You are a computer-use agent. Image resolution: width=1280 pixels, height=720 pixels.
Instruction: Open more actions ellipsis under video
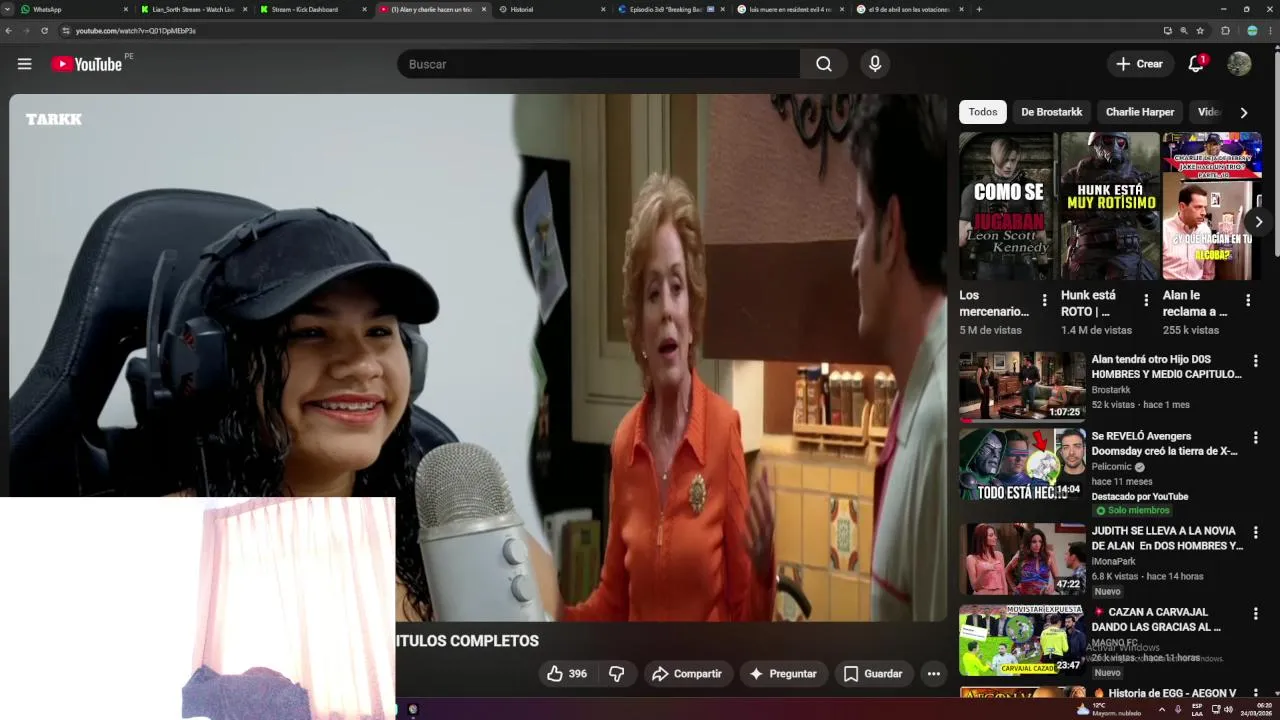click(933, 674)
